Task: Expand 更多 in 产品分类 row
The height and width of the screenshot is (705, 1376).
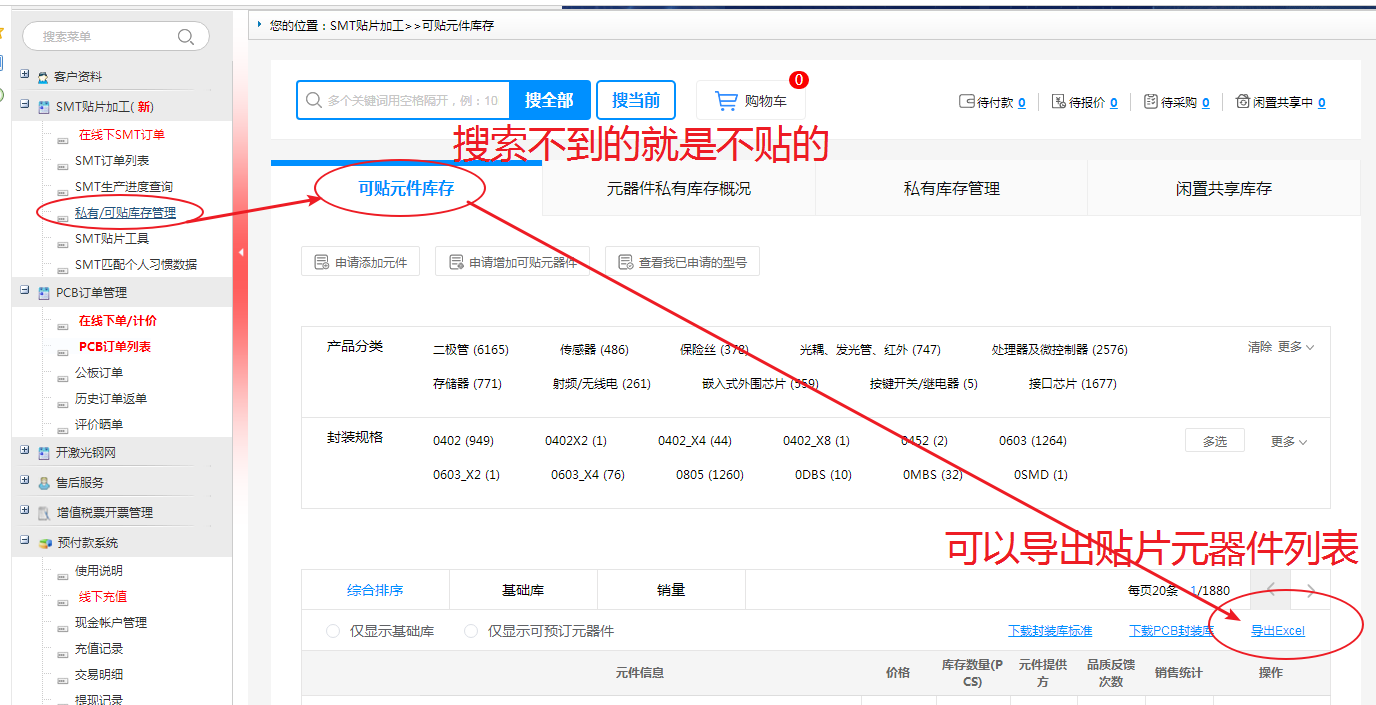Action: tap(1295, 347)
